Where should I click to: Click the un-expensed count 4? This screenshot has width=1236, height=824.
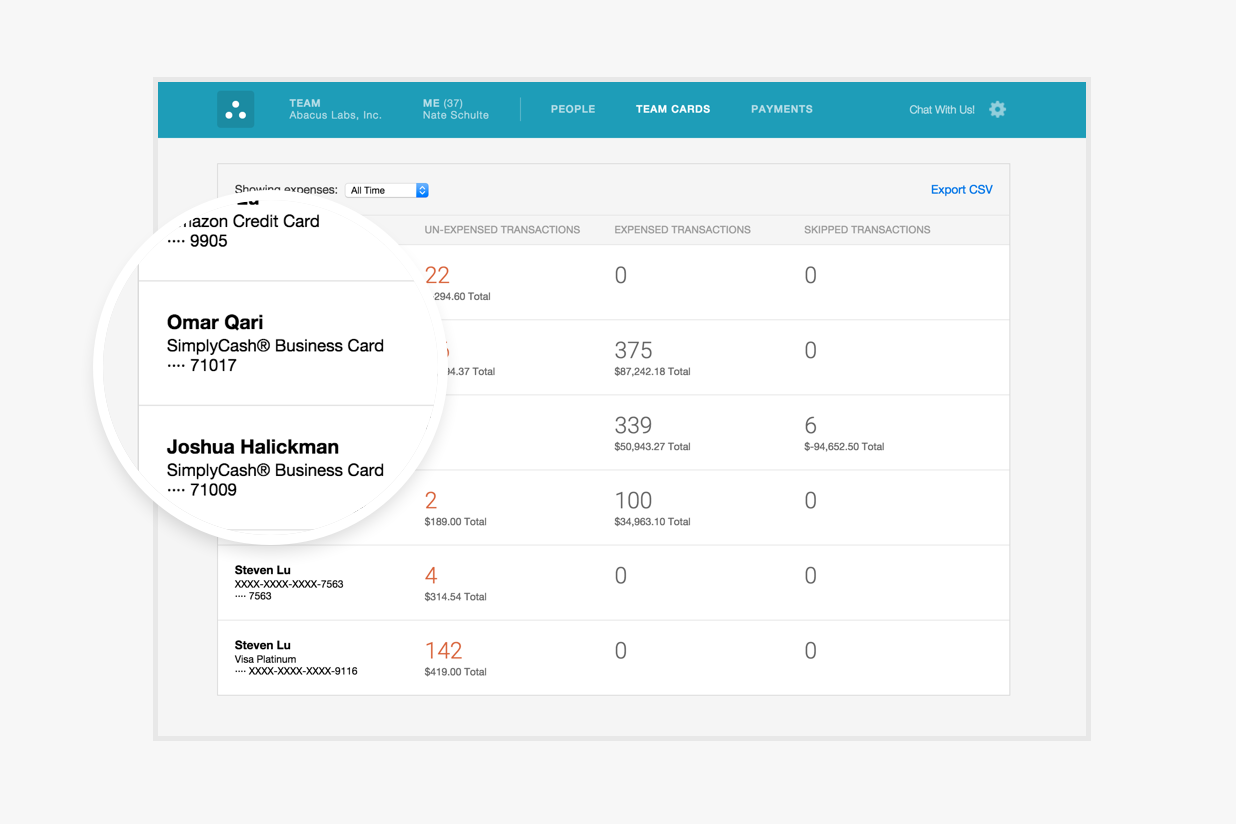[x=431, y=575]
